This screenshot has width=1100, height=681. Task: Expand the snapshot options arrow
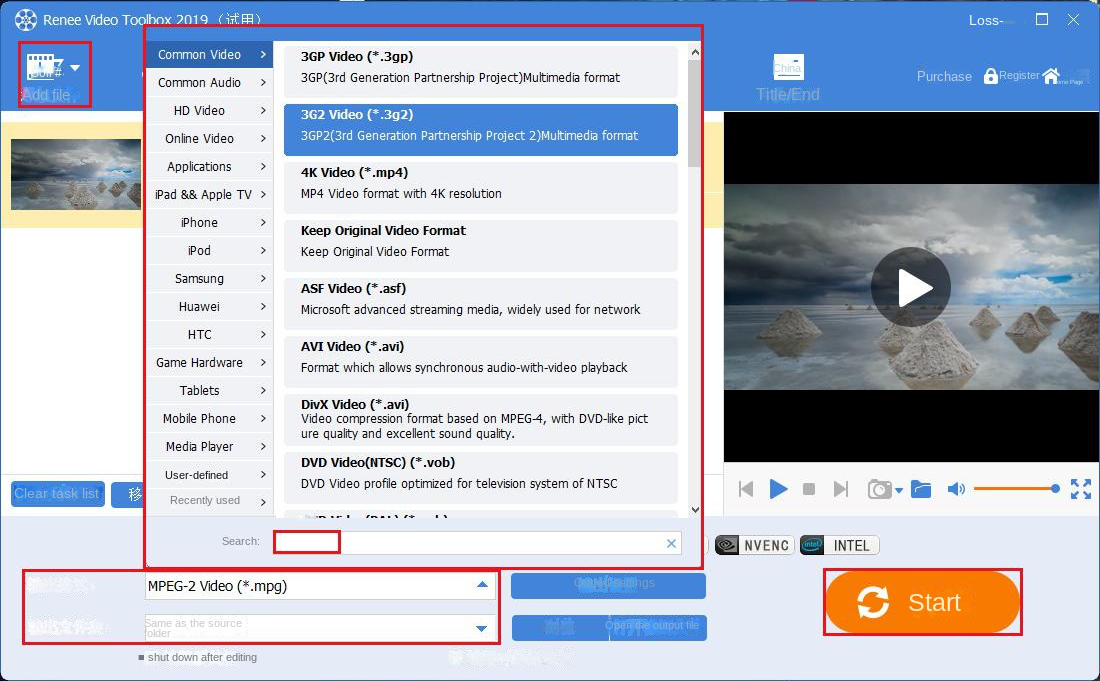click(x=899, y=490)
